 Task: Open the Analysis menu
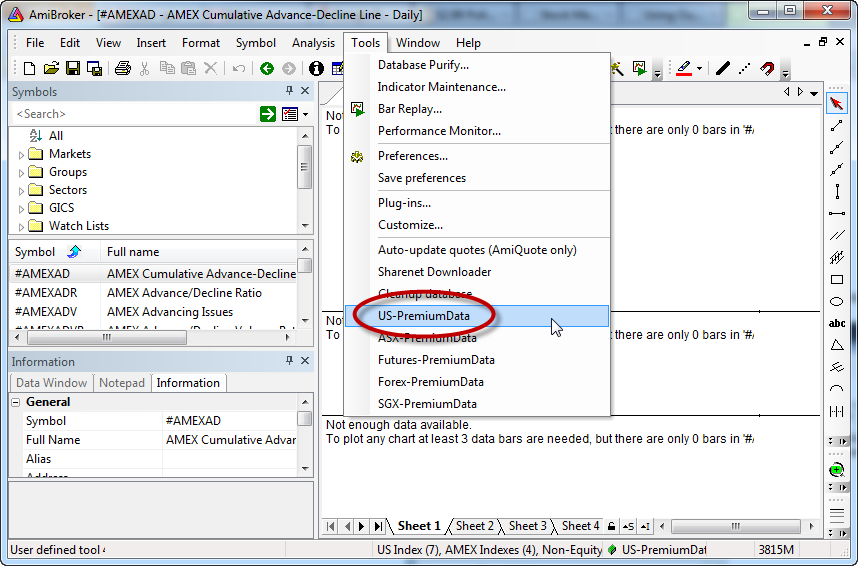point(313,43)
